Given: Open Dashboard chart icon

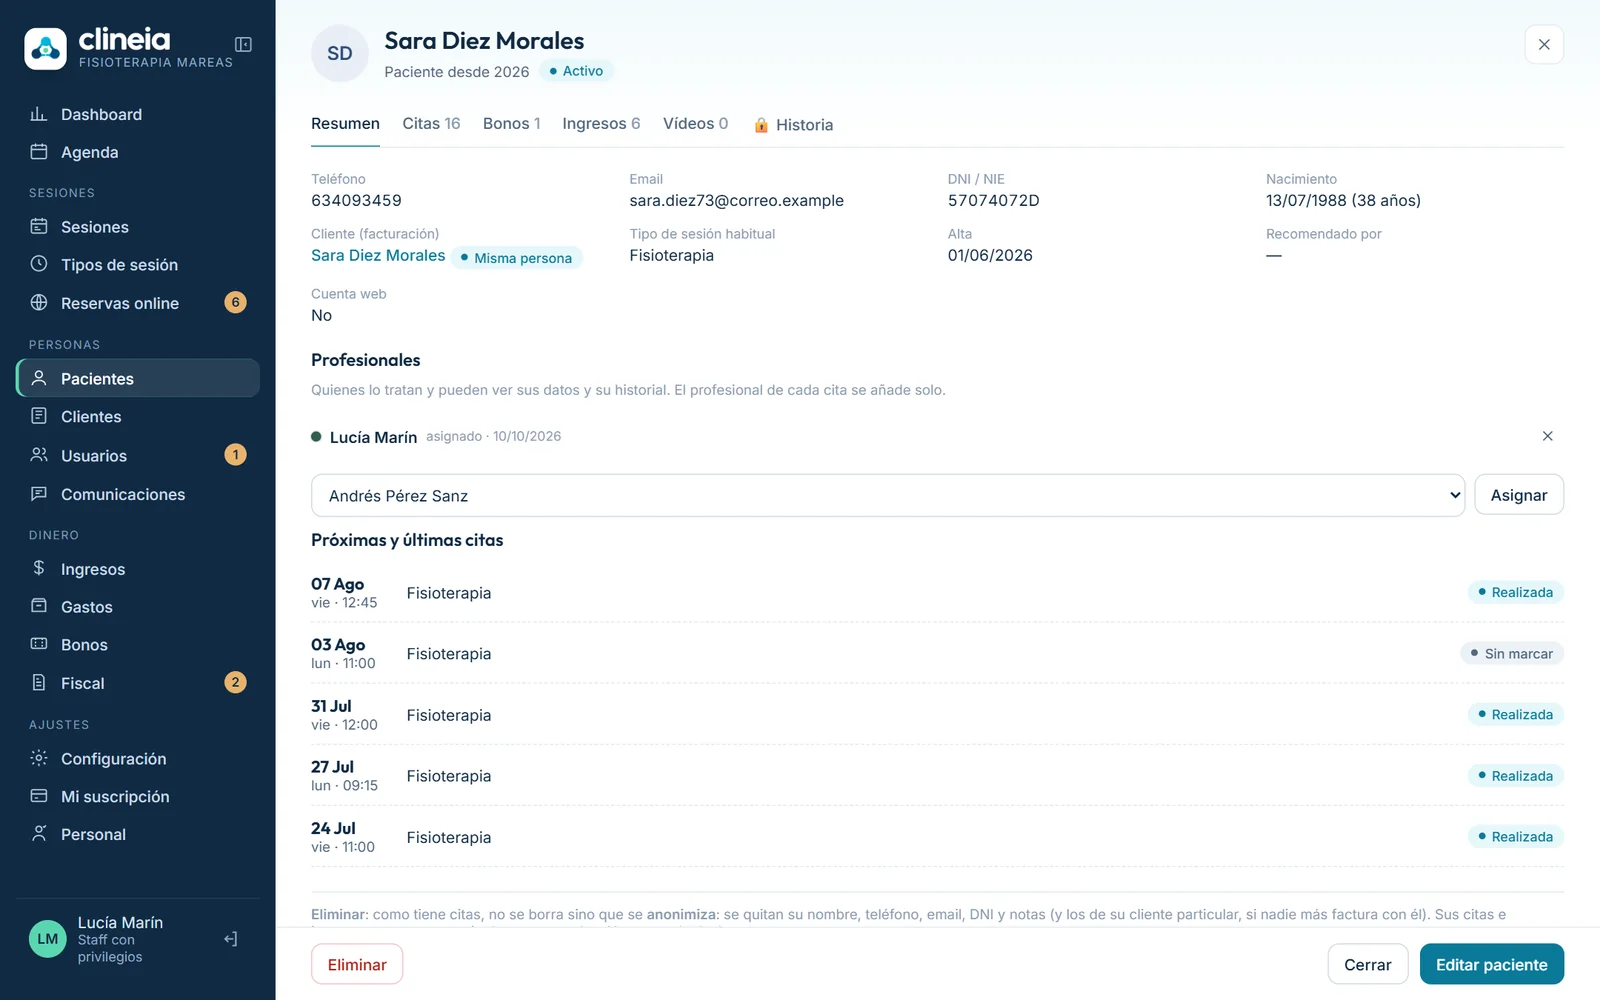Looking at the screenshot, I should pos(39,114).
